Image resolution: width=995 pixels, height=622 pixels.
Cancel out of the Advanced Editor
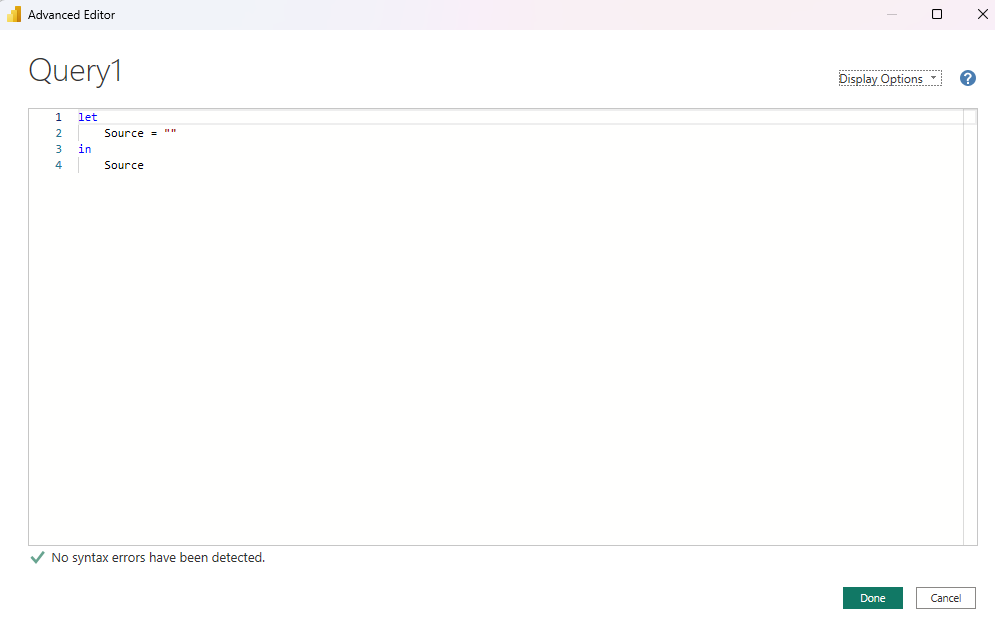pyautogui.click(x=945, y=597)
